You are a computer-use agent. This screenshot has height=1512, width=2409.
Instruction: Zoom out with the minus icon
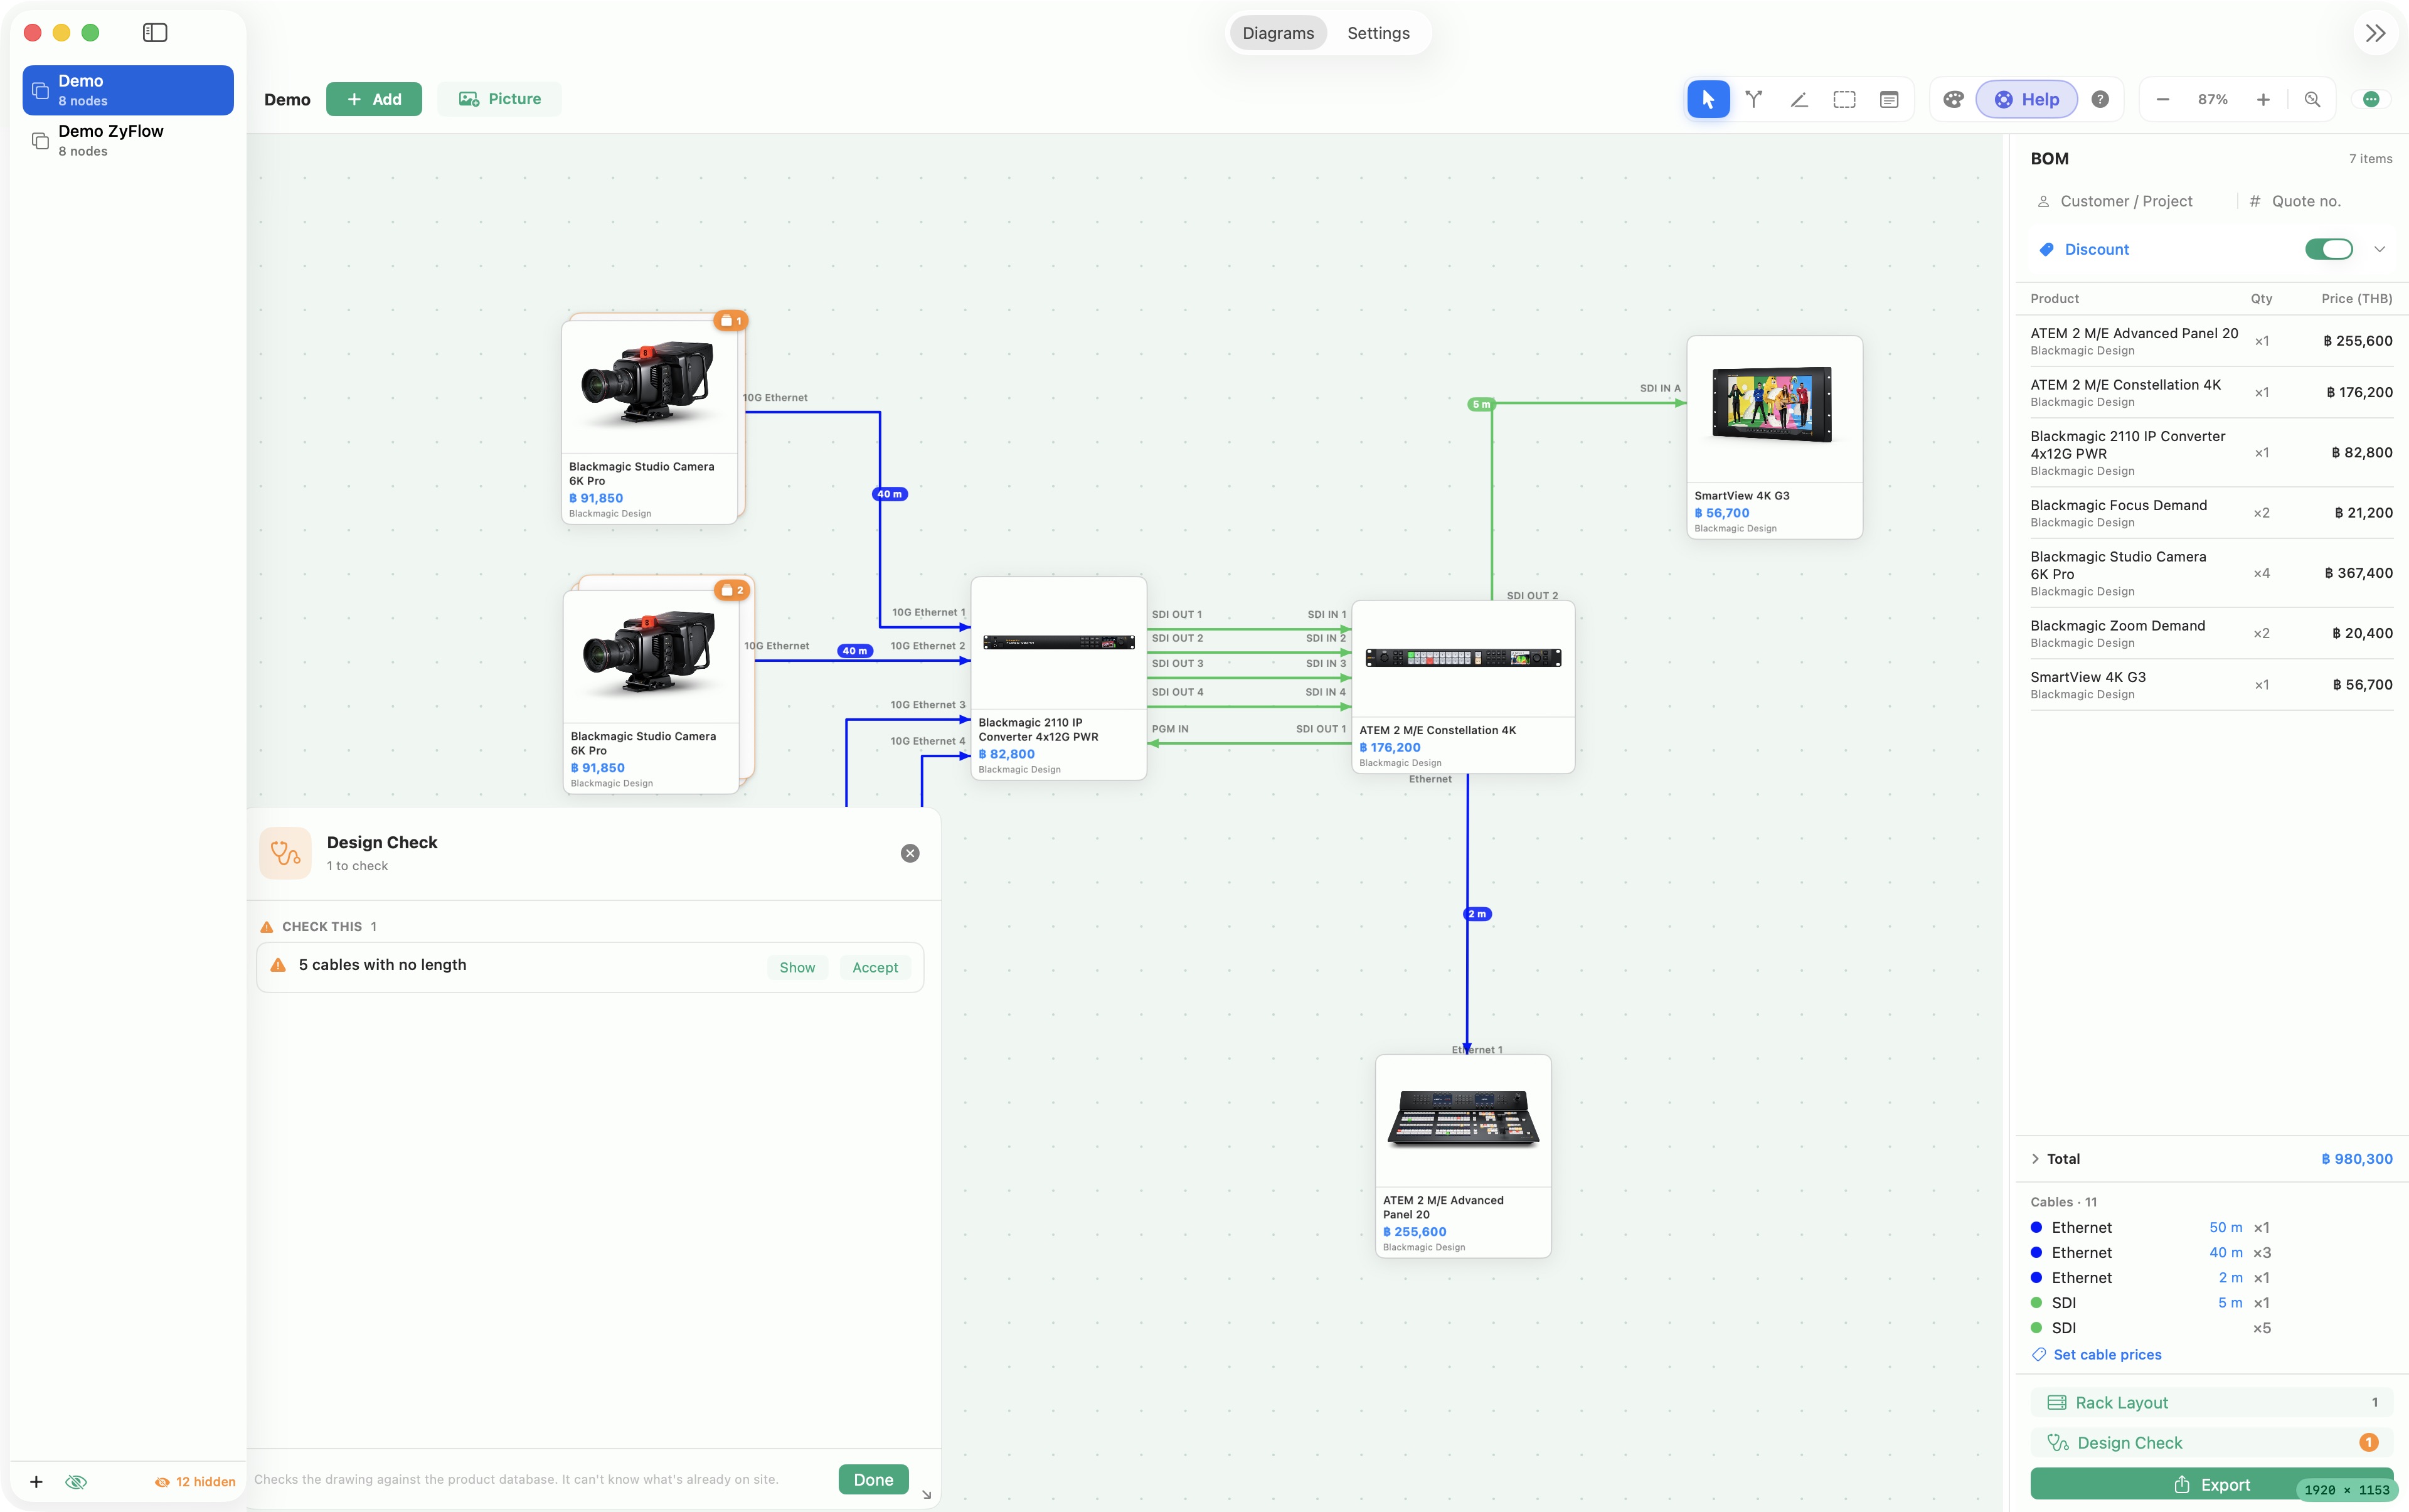point(2163,99)
